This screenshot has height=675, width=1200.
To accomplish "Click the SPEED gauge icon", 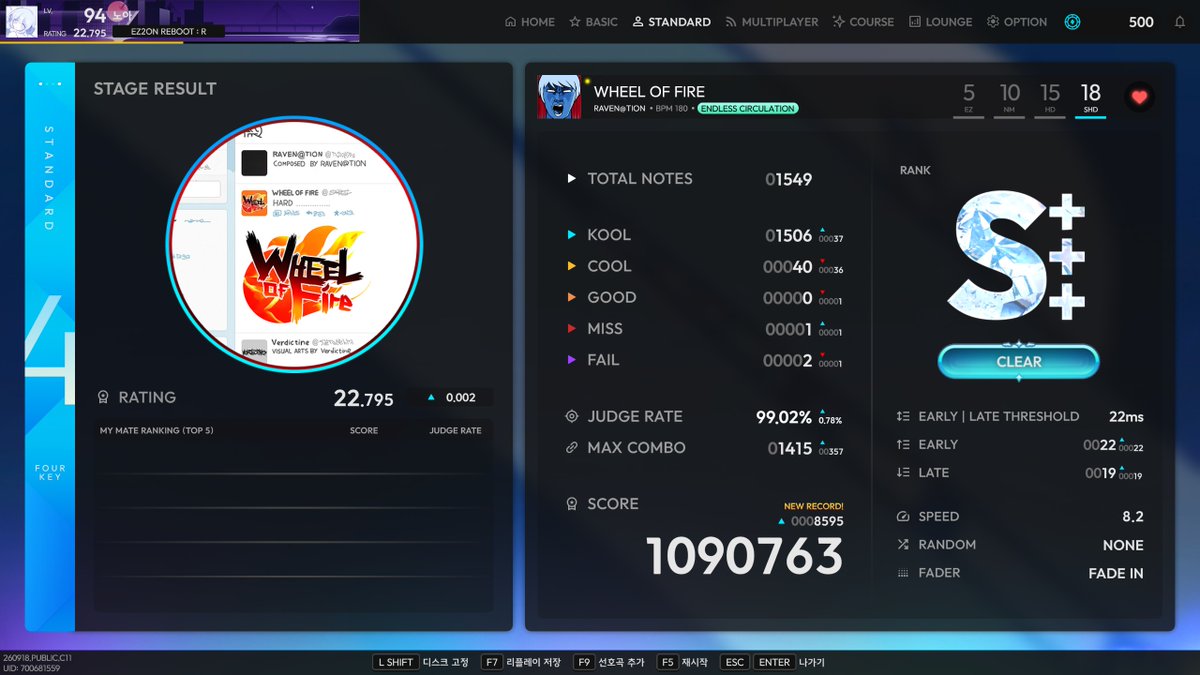I will point(903,517).
